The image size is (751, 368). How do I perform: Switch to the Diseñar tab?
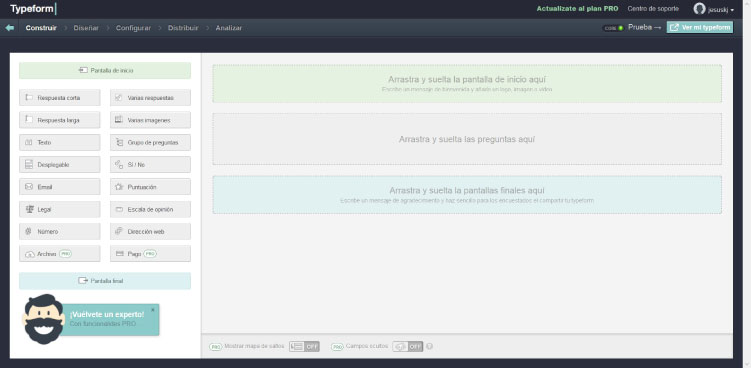point(86,28)
